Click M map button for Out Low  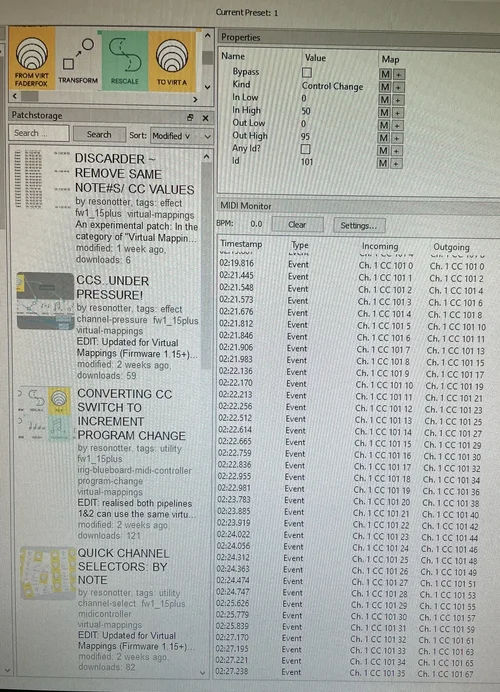[x=384, y=125]
